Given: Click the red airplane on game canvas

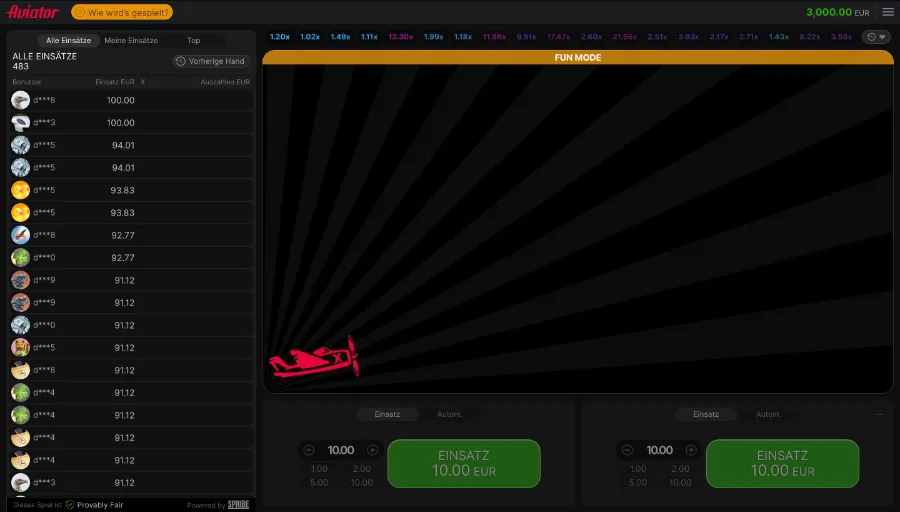Looking at the screenshot, I should pyautogui.click(x=314, y=358).
